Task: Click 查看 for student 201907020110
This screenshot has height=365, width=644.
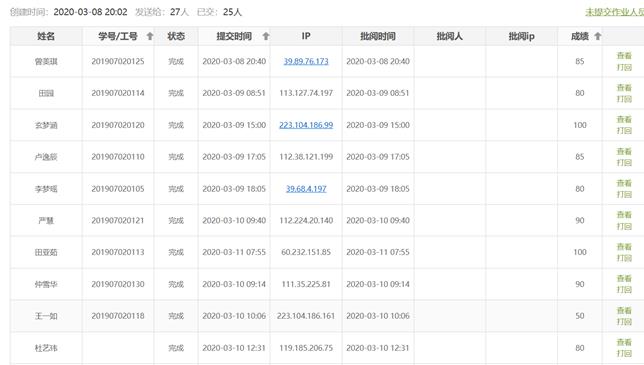Action: point(624,151)
